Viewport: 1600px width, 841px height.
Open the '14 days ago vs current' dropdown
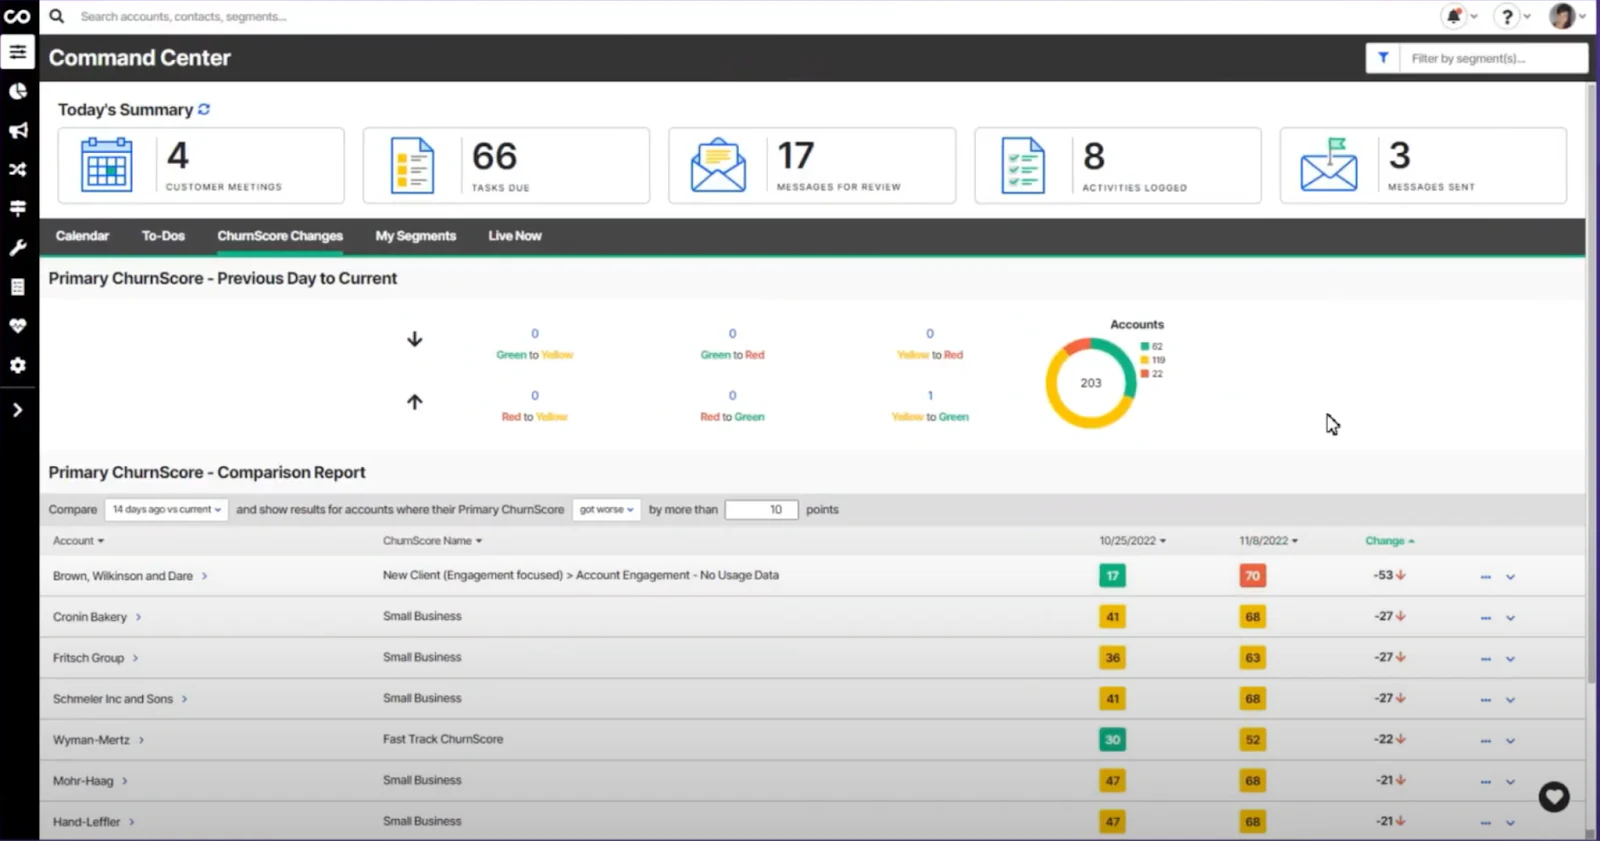167,509
